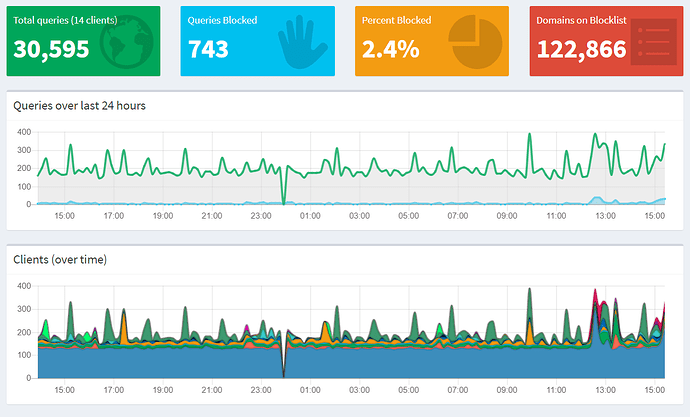Inspect the sharp dip in the green queries line
The width and height of the screenshot is (690, 417).
click(x=284, y=195)
